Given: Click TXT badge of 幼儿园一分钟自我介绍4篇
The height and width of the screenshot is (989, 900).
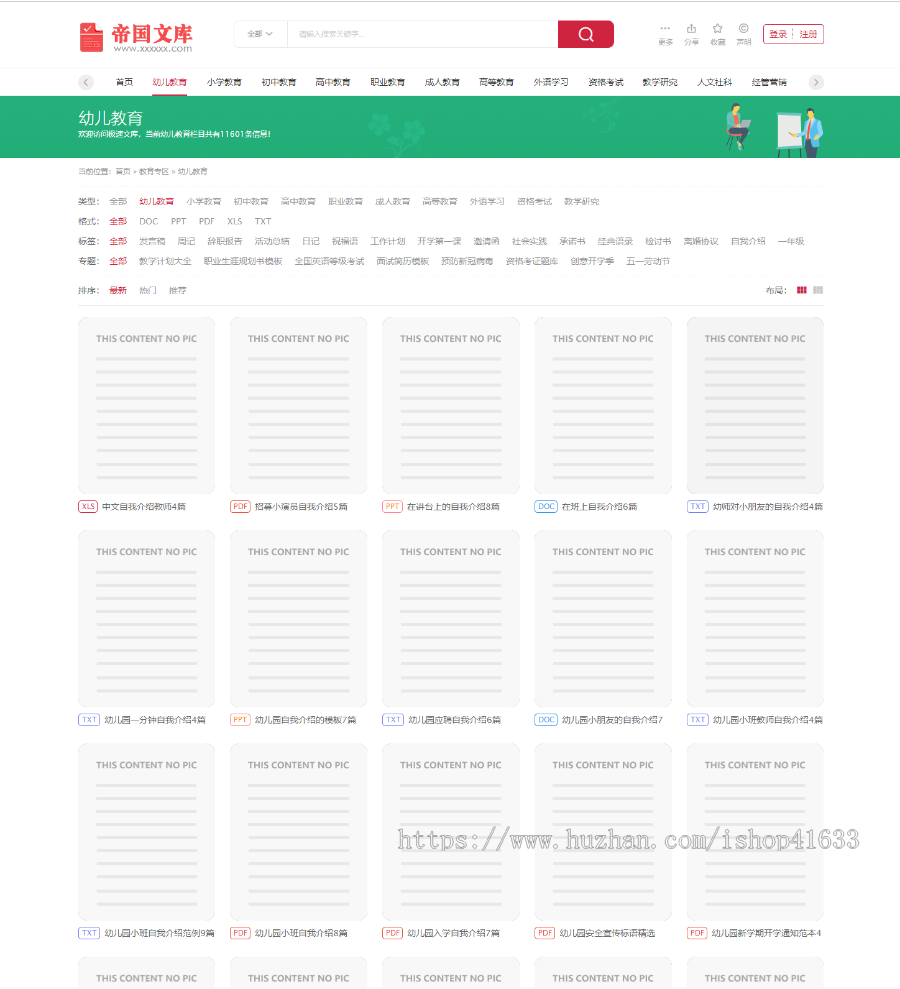Looking at the screenshot, I should [89, 720].
